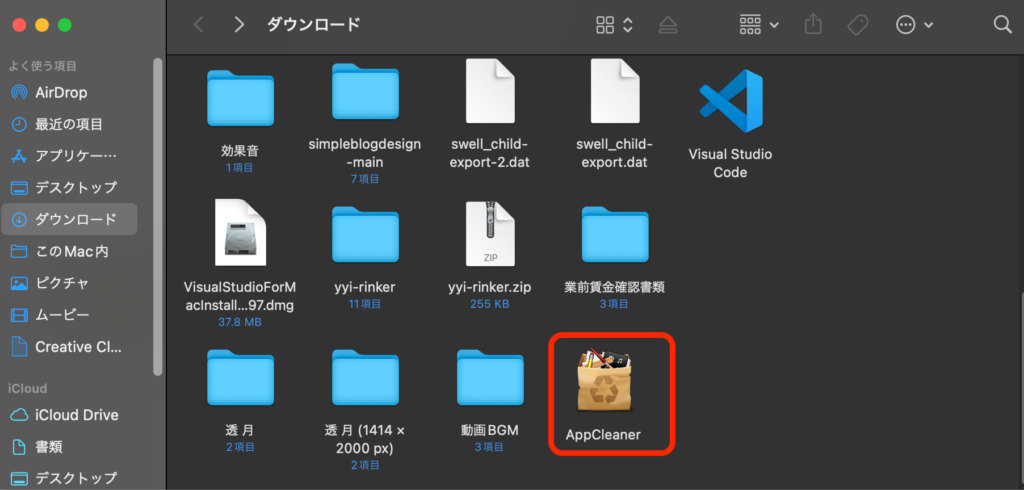
Task: Expand the group-by options dropdown
Action: (759, 25)
